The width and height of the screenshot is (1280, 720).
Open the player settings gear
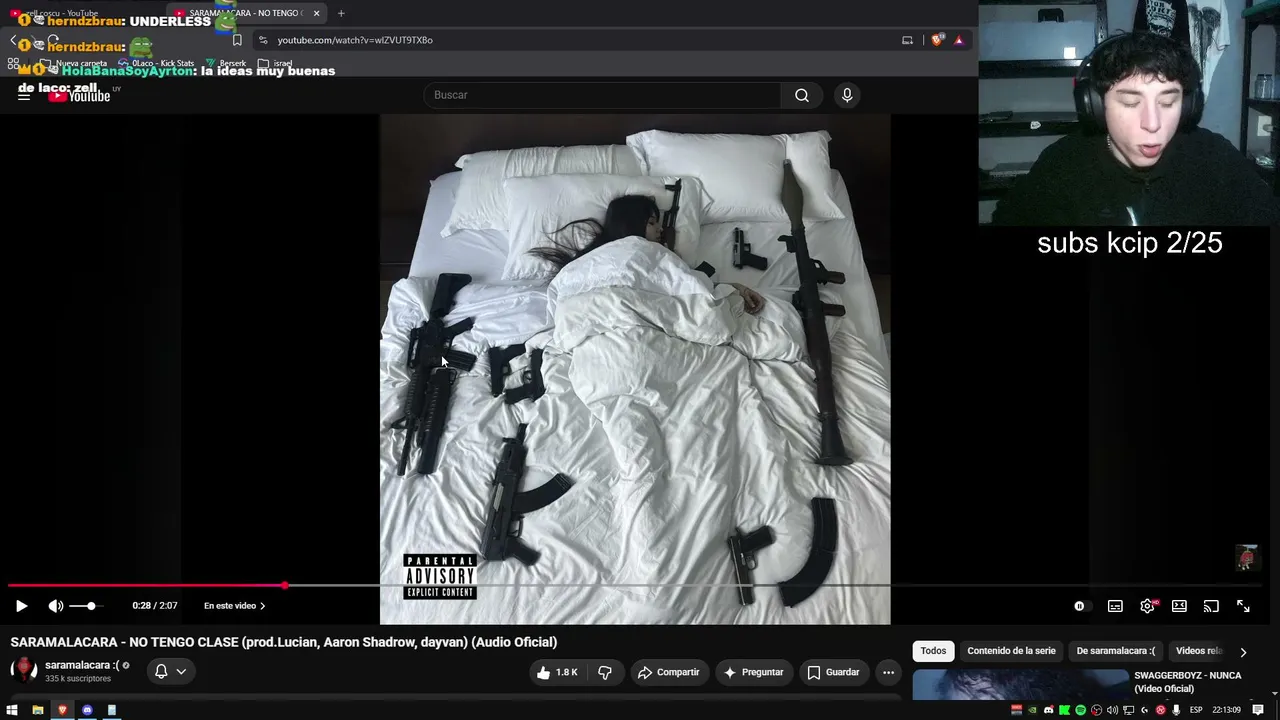point(1147,606)
